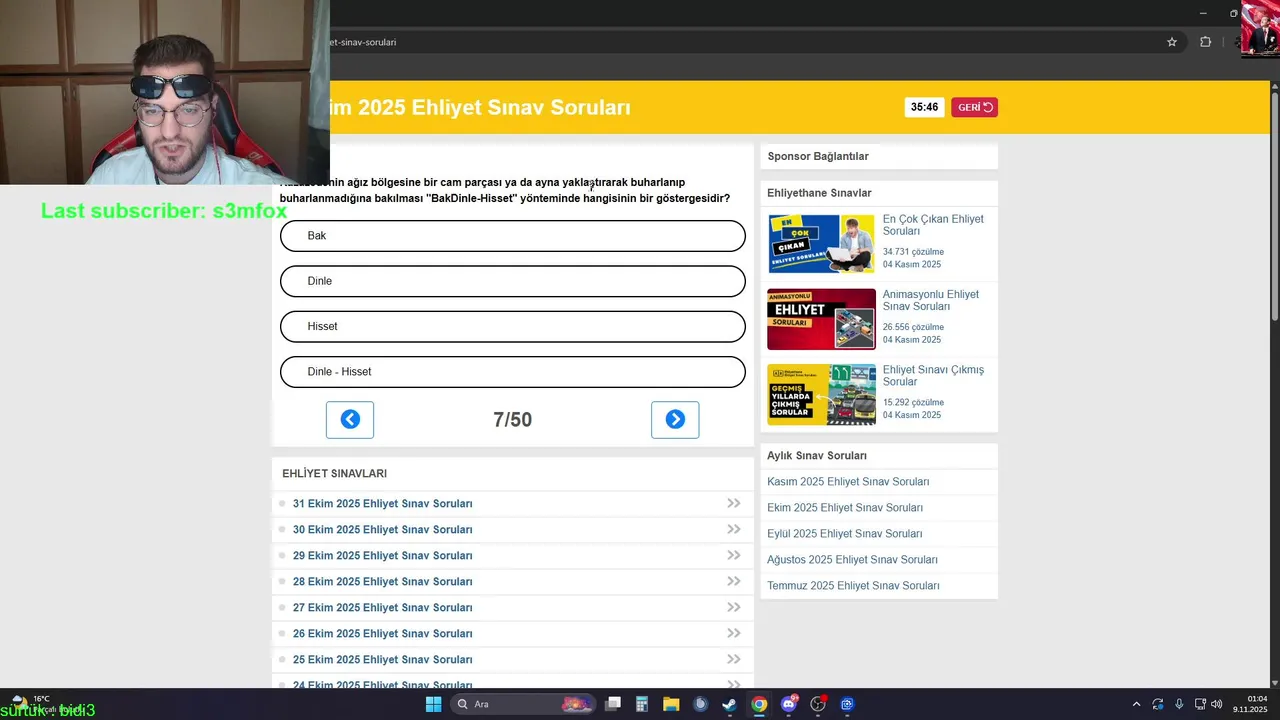Screen dimensions: 1280x720
Task: Open Kasım 2025 monthly exam questions
Action: click(x=848, y=482)
